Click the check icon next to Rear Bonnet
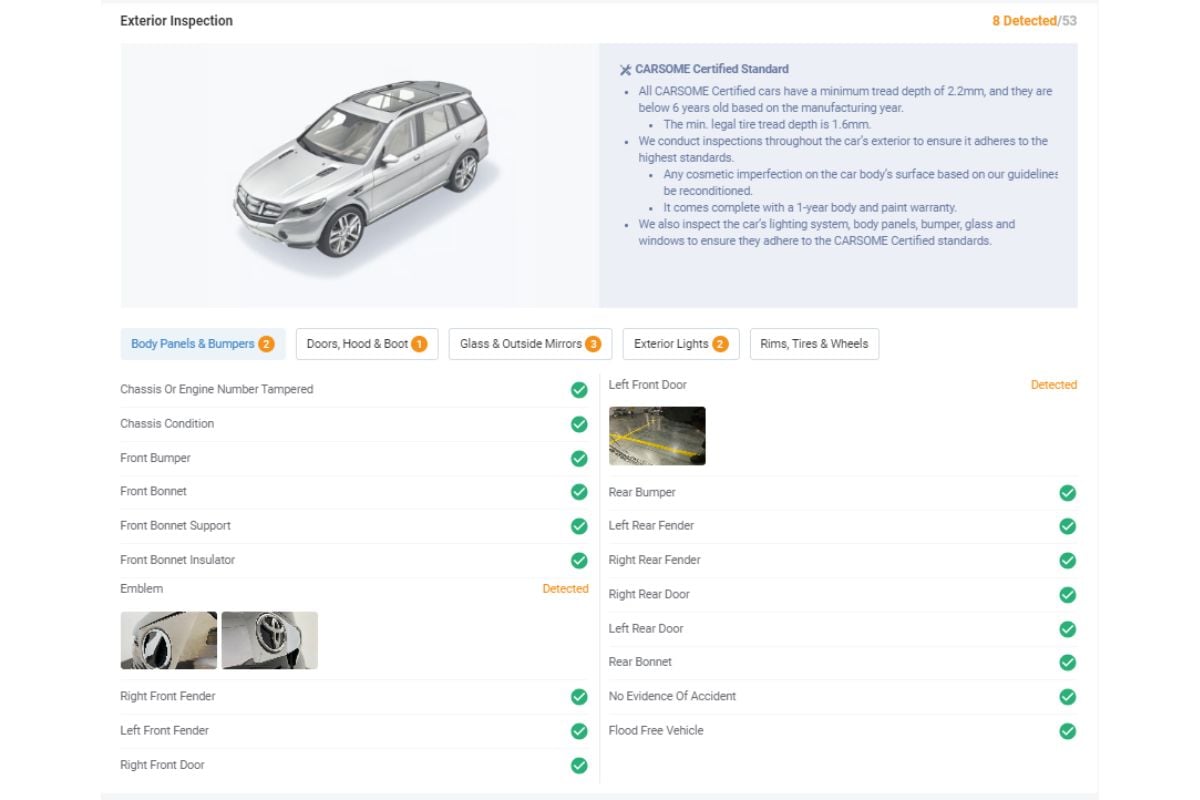 (1067, 662)
